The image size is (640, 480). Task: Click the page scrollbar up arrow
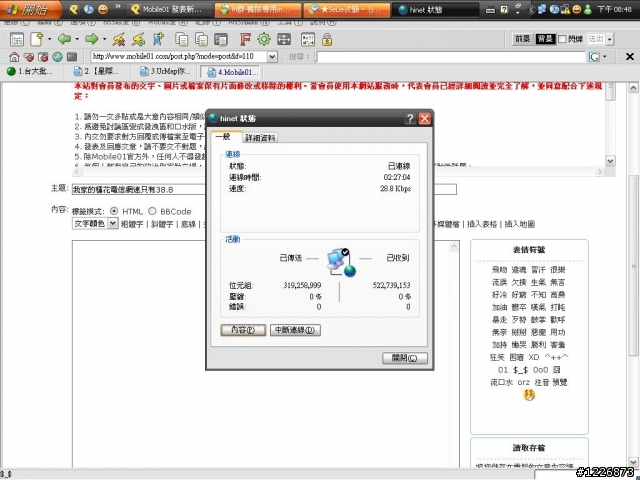pos(633,87)
